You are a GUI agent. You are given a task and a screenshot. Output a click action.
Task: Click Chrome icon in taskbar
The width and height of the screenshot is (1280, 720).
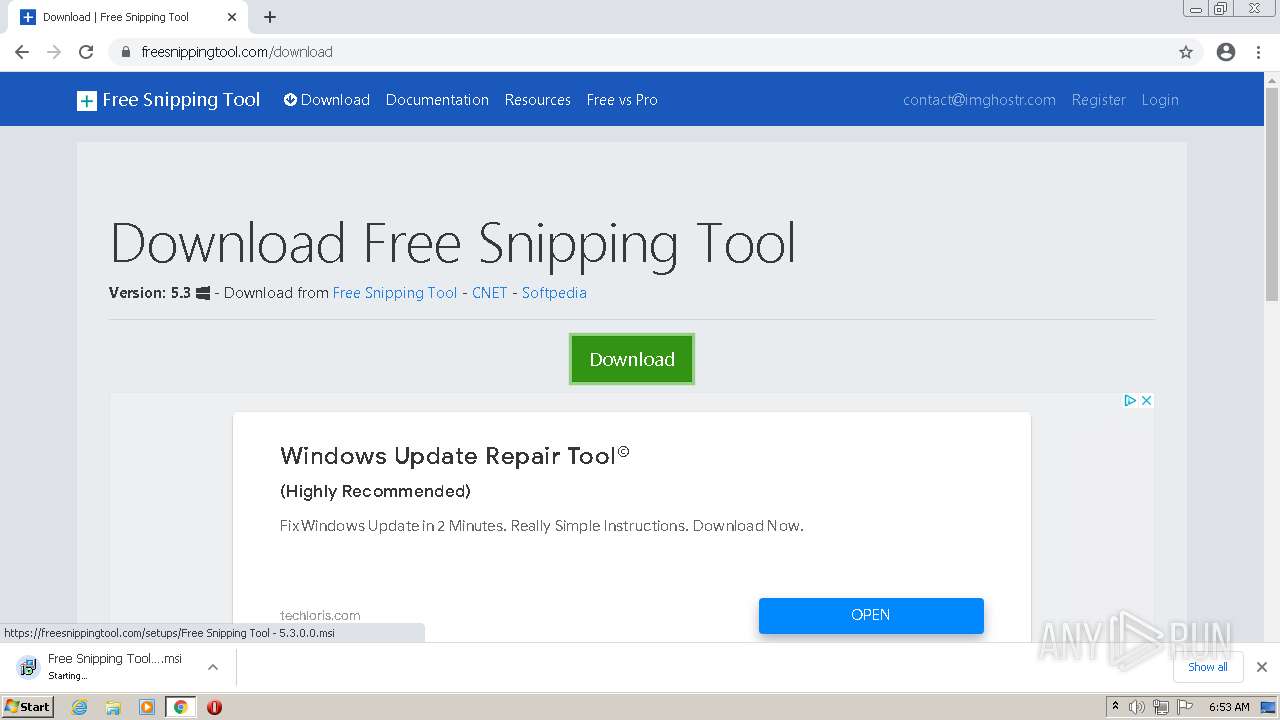point(180,707)
